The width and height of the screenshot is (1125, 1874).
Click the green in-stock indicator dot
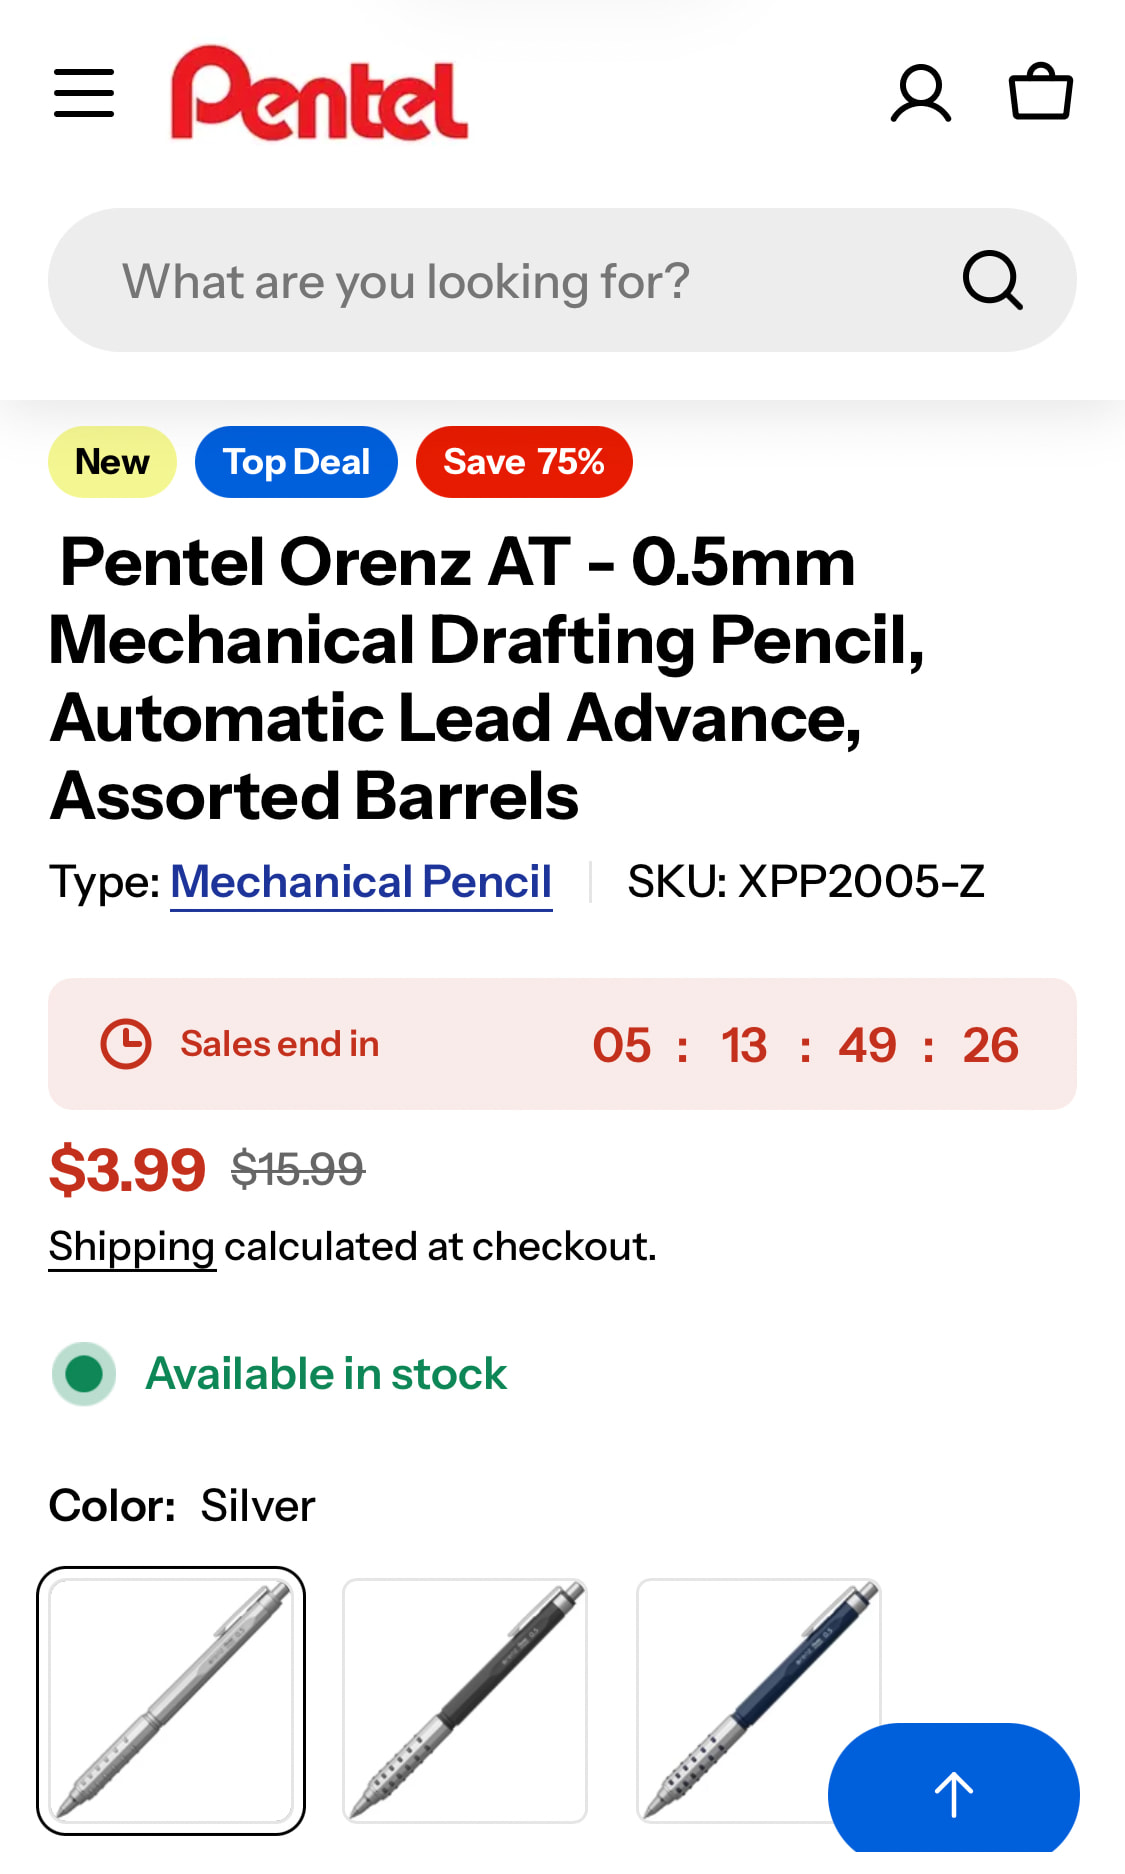point(84,1374)
